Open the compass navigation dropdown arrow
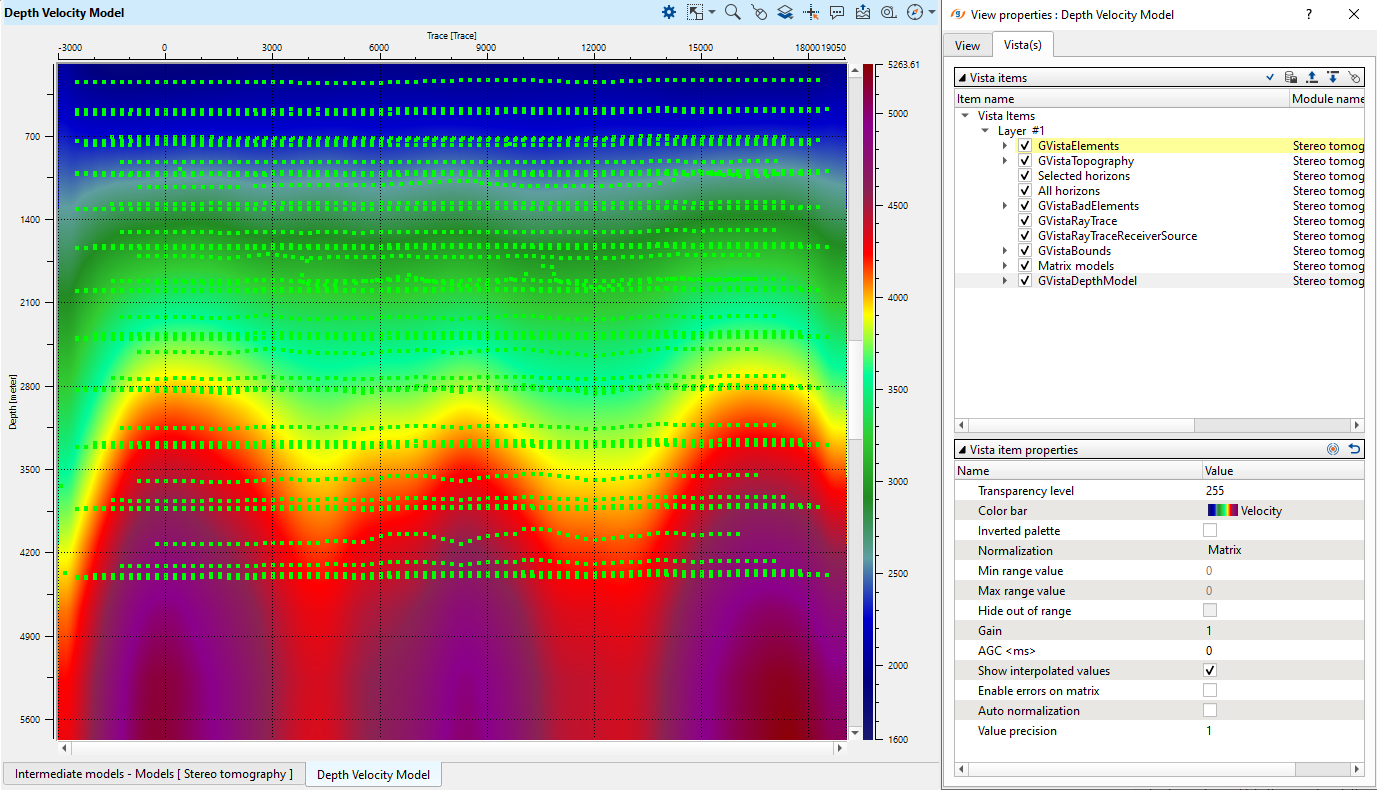 pyautogui.click(x=932, y=13)
